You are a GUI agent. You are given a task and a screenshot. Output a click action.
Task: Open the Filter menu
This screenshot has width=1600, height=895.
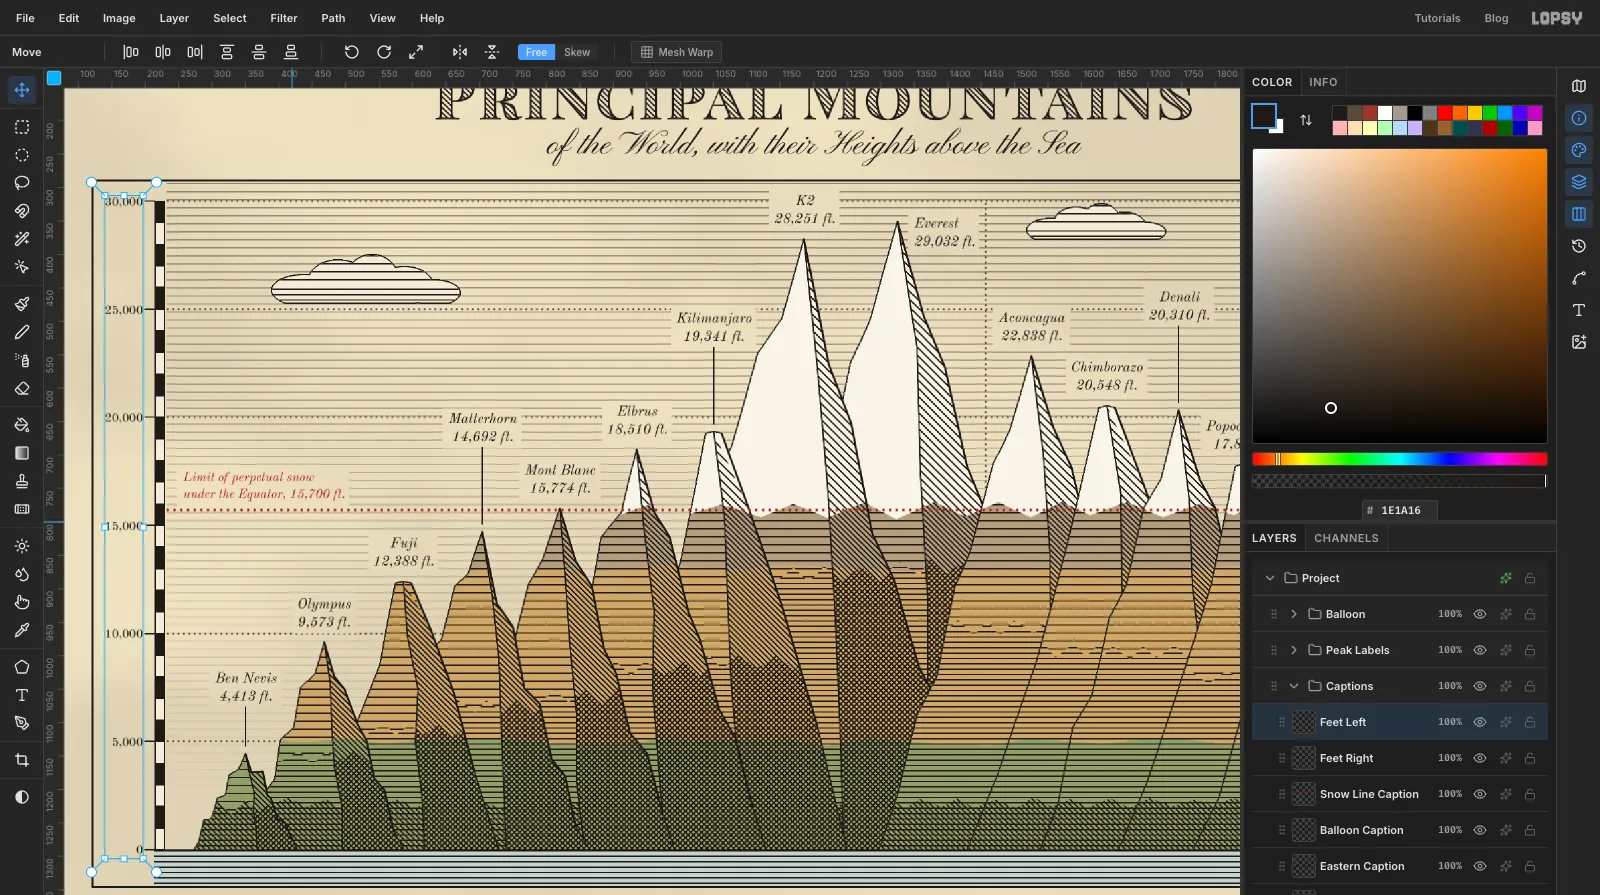[x=284, y=18]
